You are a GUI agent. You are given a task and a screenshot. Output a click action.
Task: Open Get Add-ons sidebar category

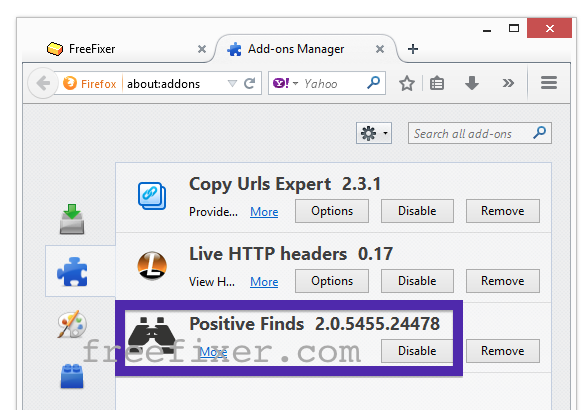click(x=72, y=219)
